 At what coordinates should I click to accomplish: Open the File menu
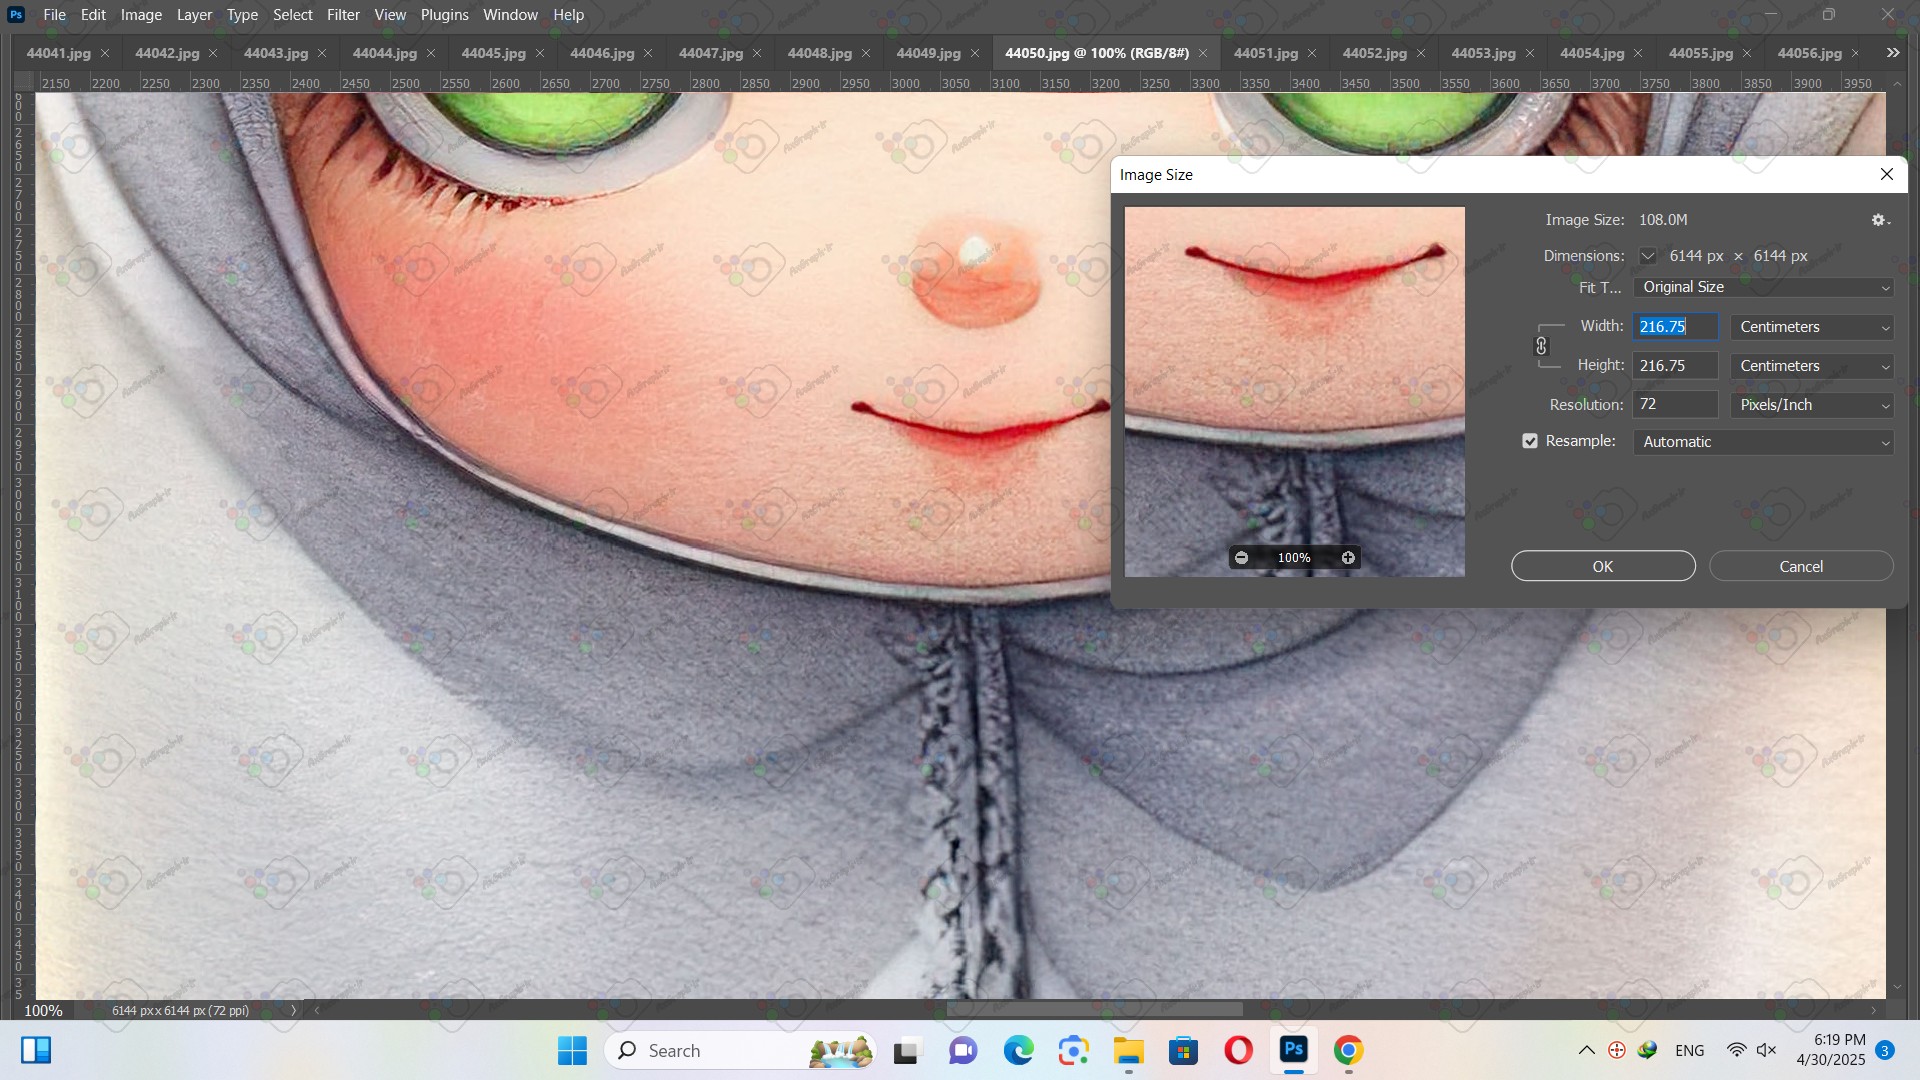[55, 15]
